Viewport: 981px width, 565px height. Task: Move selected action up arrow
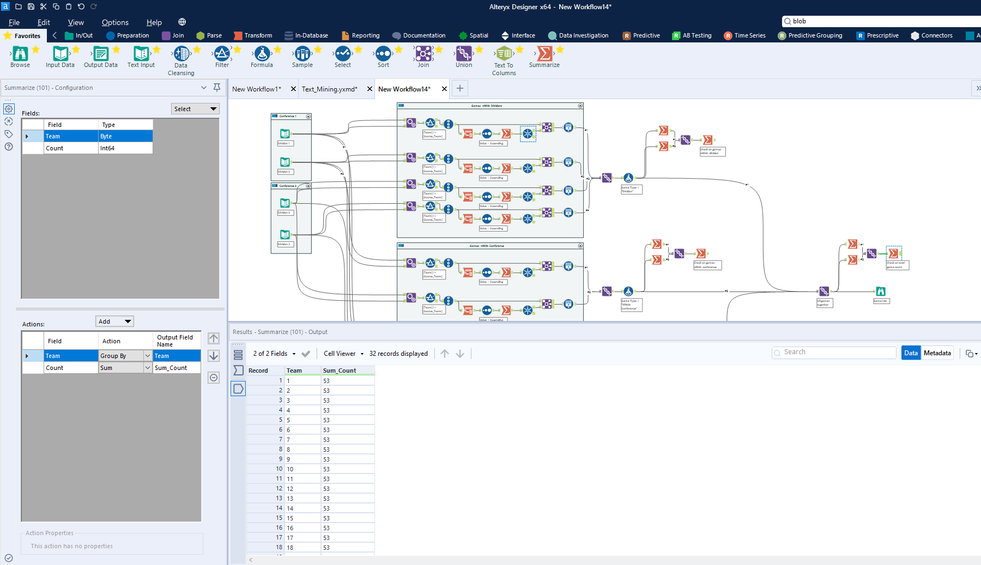pos(213,338)
